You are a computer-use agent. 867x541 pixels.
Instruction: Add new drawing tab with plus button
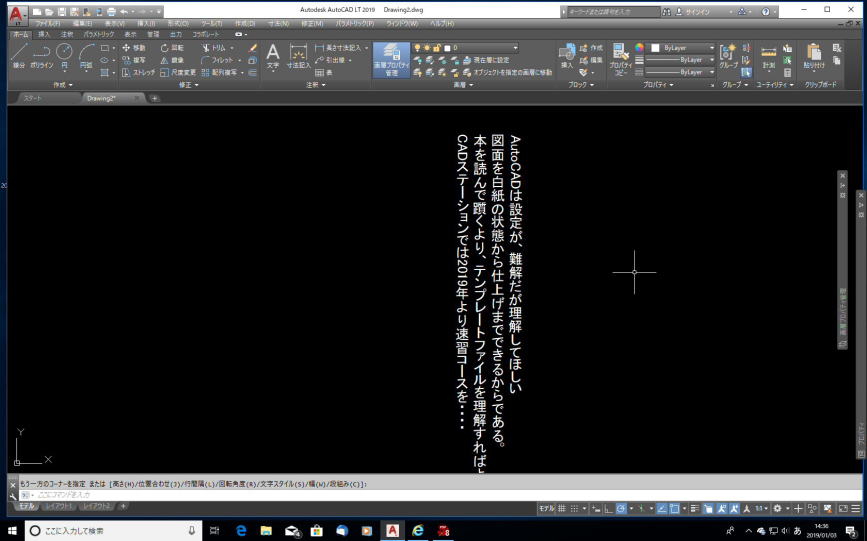[x=154, y=98]
